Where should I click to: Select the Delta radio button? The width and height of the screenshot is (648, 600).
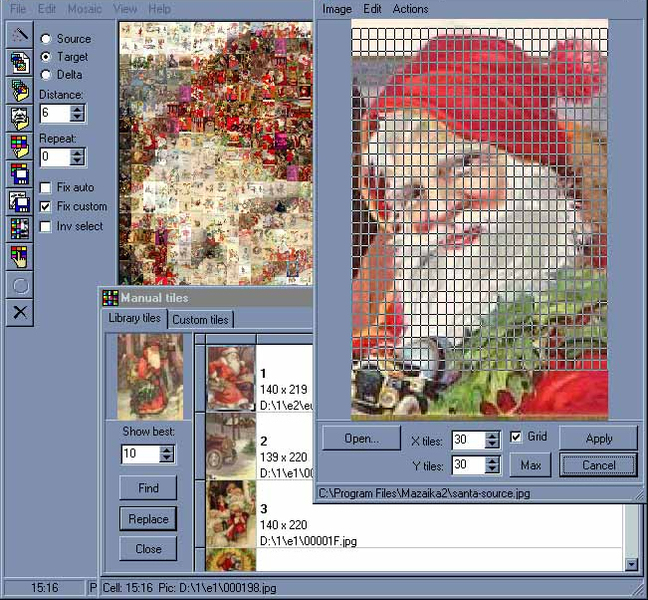45,75
